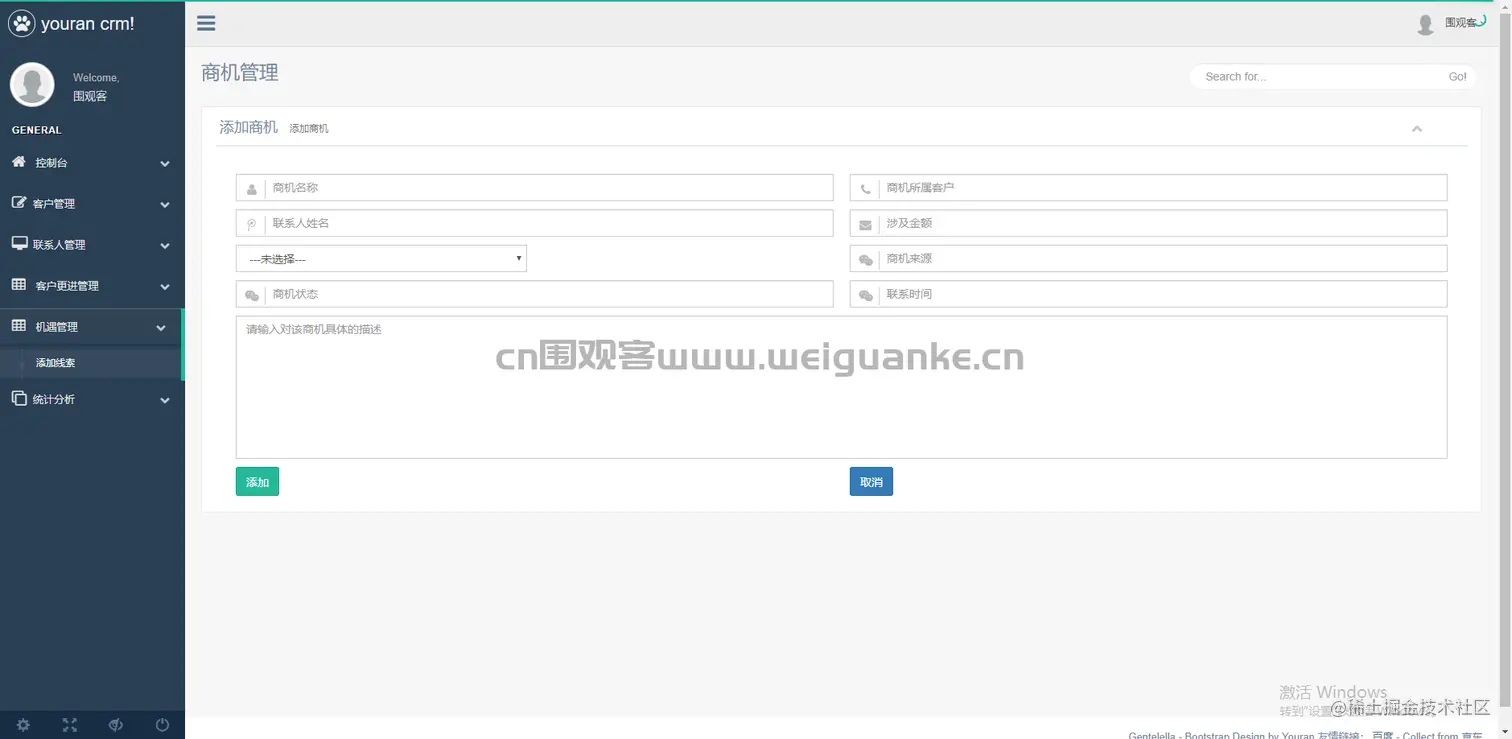Expand the 控制台 menu chevron
1512x739 pixels.
[165, 164]
